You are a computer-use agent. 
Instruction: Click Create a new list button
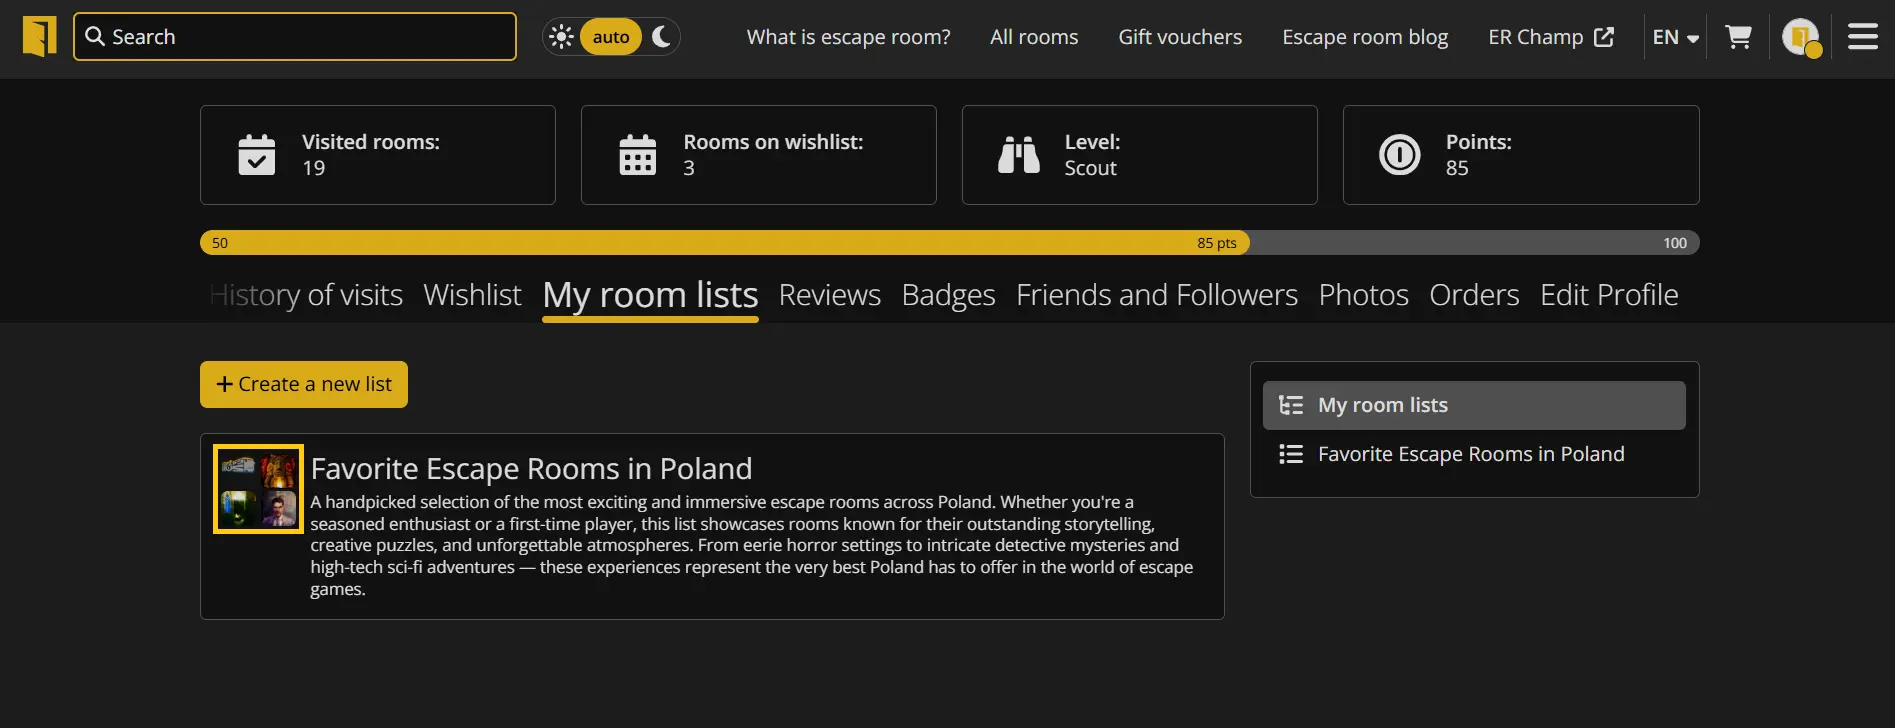(304, 384)
